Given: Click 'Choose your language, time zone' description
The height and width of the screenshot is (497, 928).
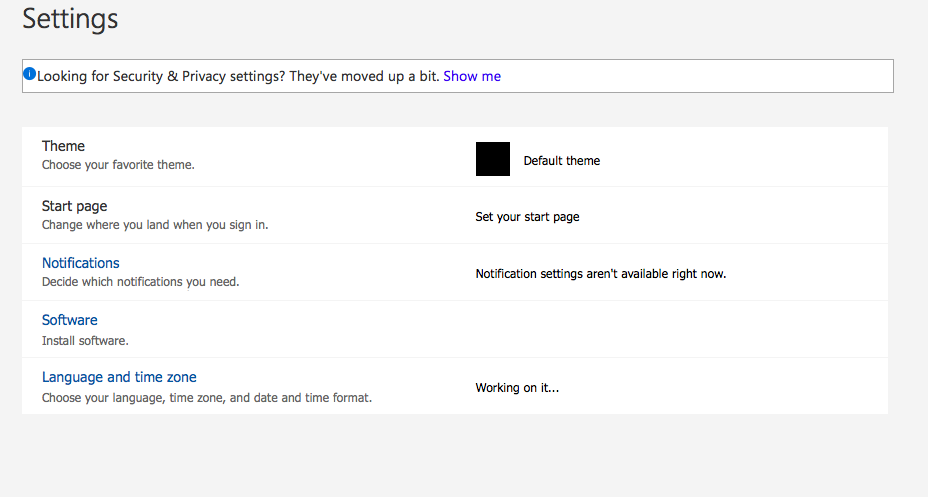Looking at the screenshot, I should [207, 398].
